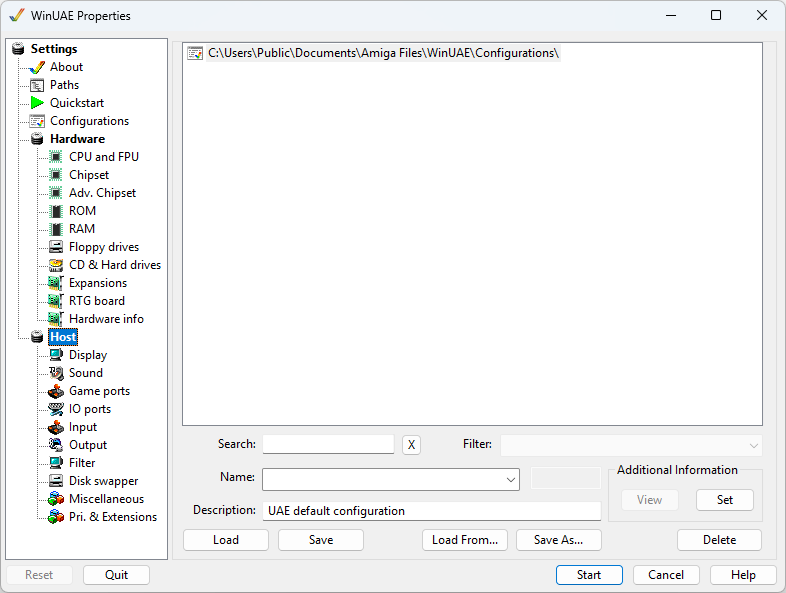
Task: Click the ROM chip icon
Action: (x=56, y=211)
